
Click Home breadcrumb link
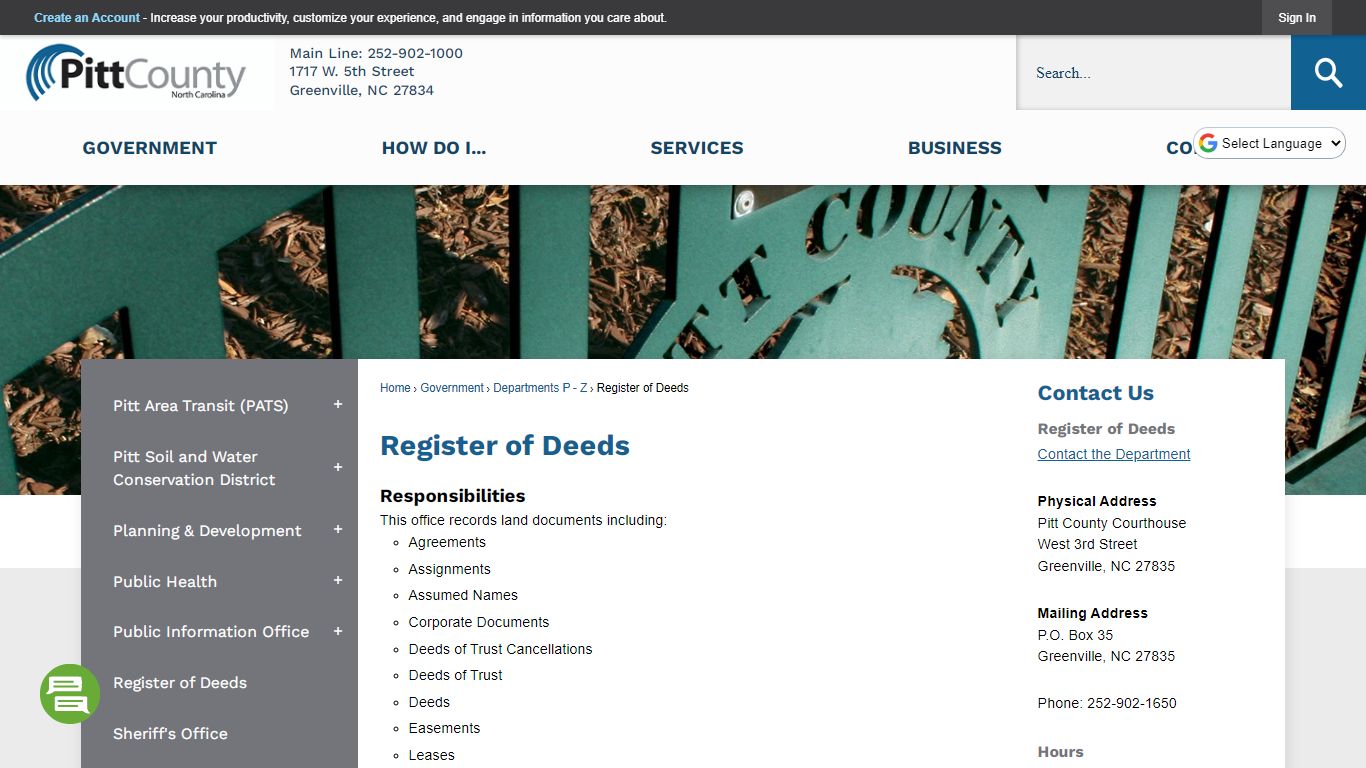[x=395, y=388]
